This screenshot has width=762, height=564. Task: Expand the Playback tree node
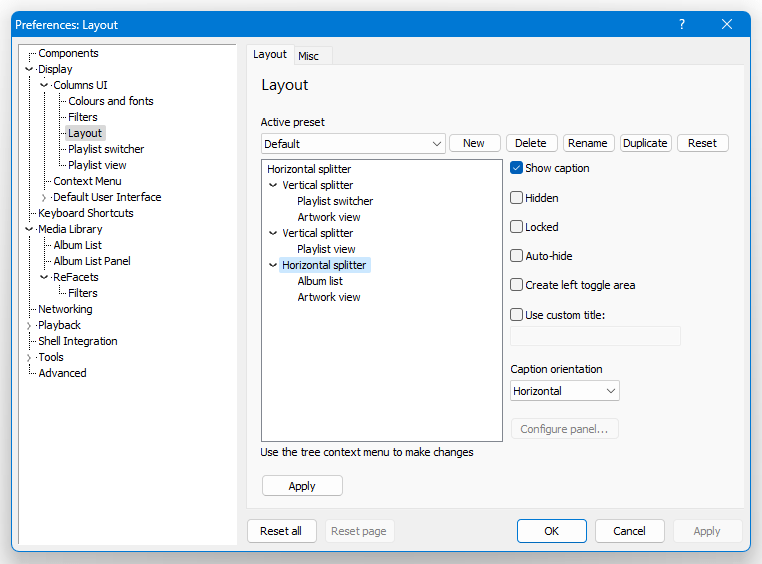tap(29, 325)
